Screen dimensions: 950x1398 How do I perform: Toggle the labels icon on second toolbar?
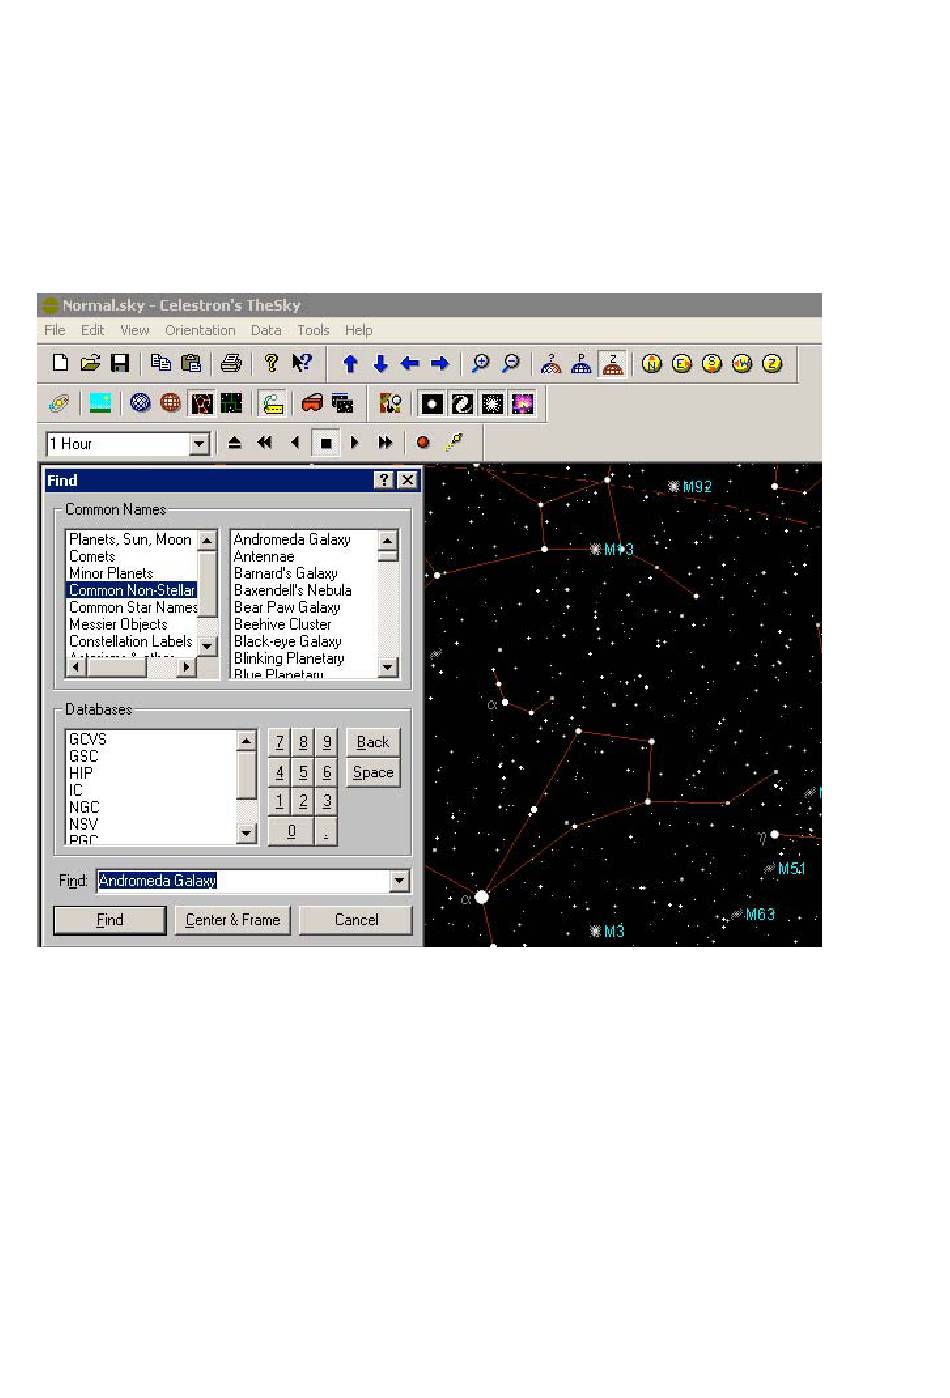tap(272, 403)
